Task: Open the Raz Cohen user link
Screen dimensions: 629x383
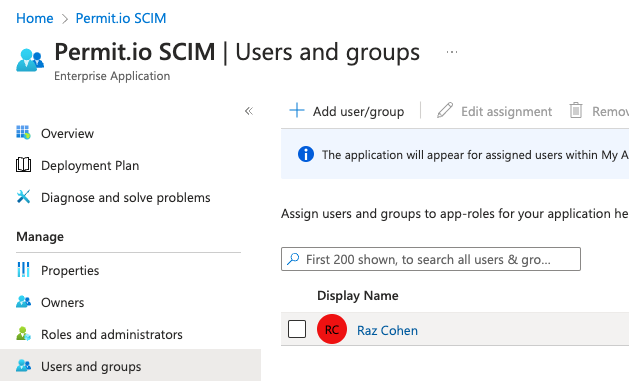Action: pos(388,330)
